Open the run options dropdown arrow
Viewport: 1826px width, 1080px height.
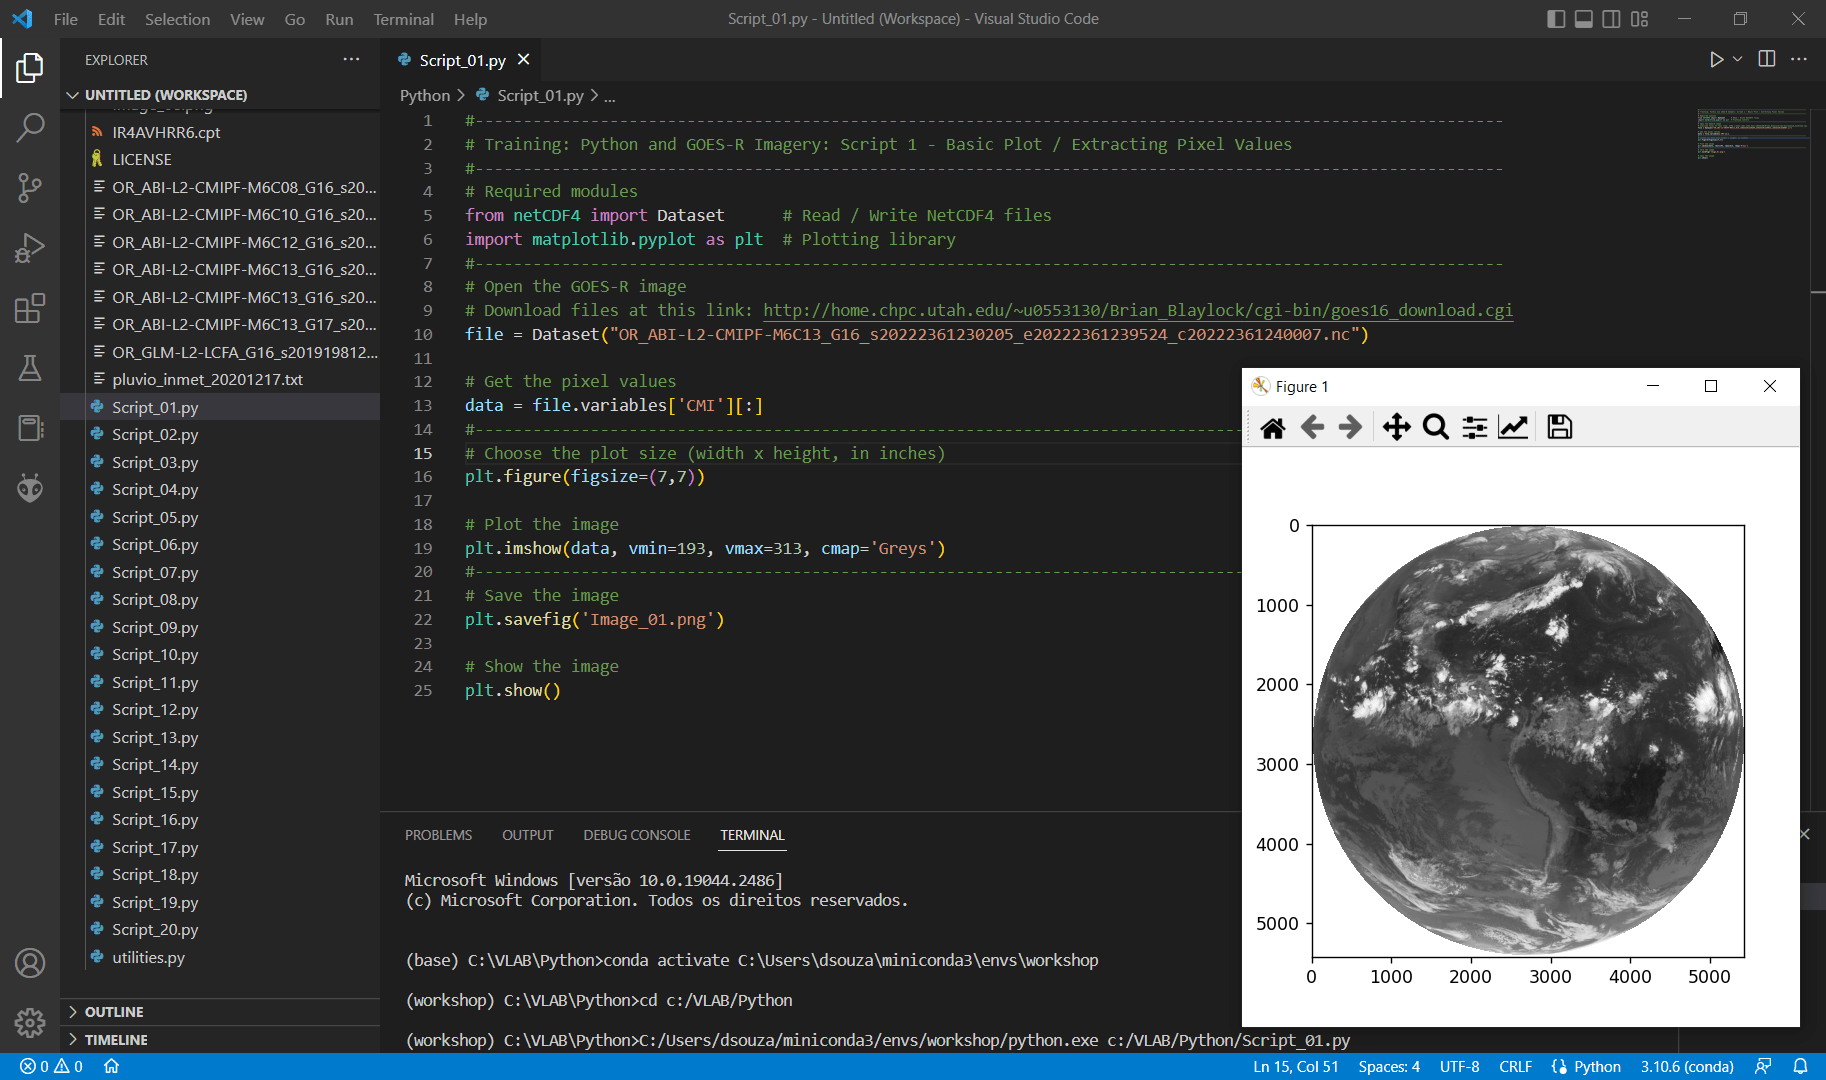1738,60
